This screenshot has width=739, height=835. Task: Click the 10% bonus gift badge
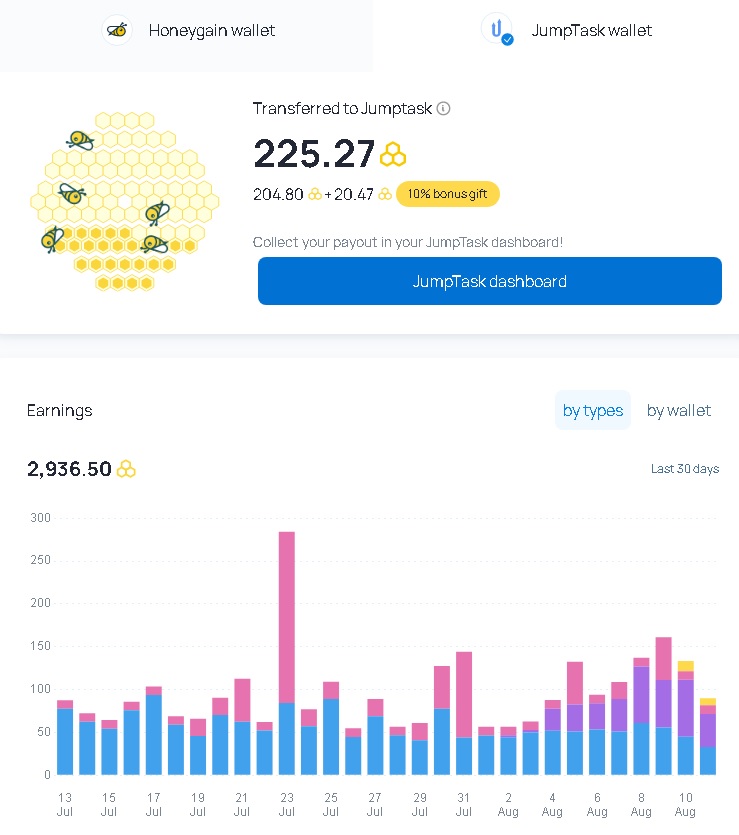(x=447, y=194)
